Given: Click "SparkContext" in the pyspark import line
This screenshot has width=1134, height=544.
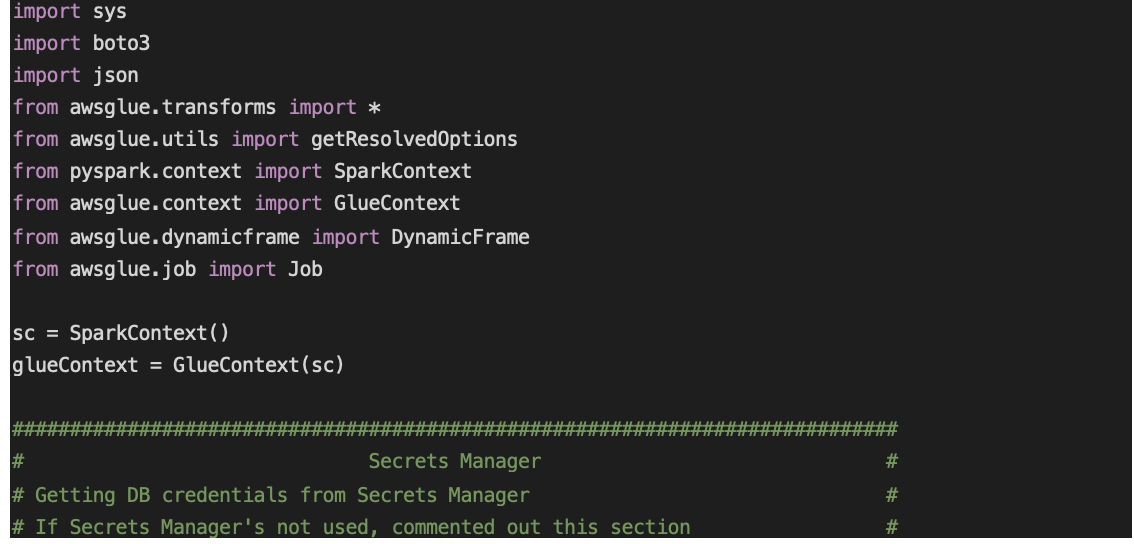Looking at the screenshot, I should [x=402, y=172].
